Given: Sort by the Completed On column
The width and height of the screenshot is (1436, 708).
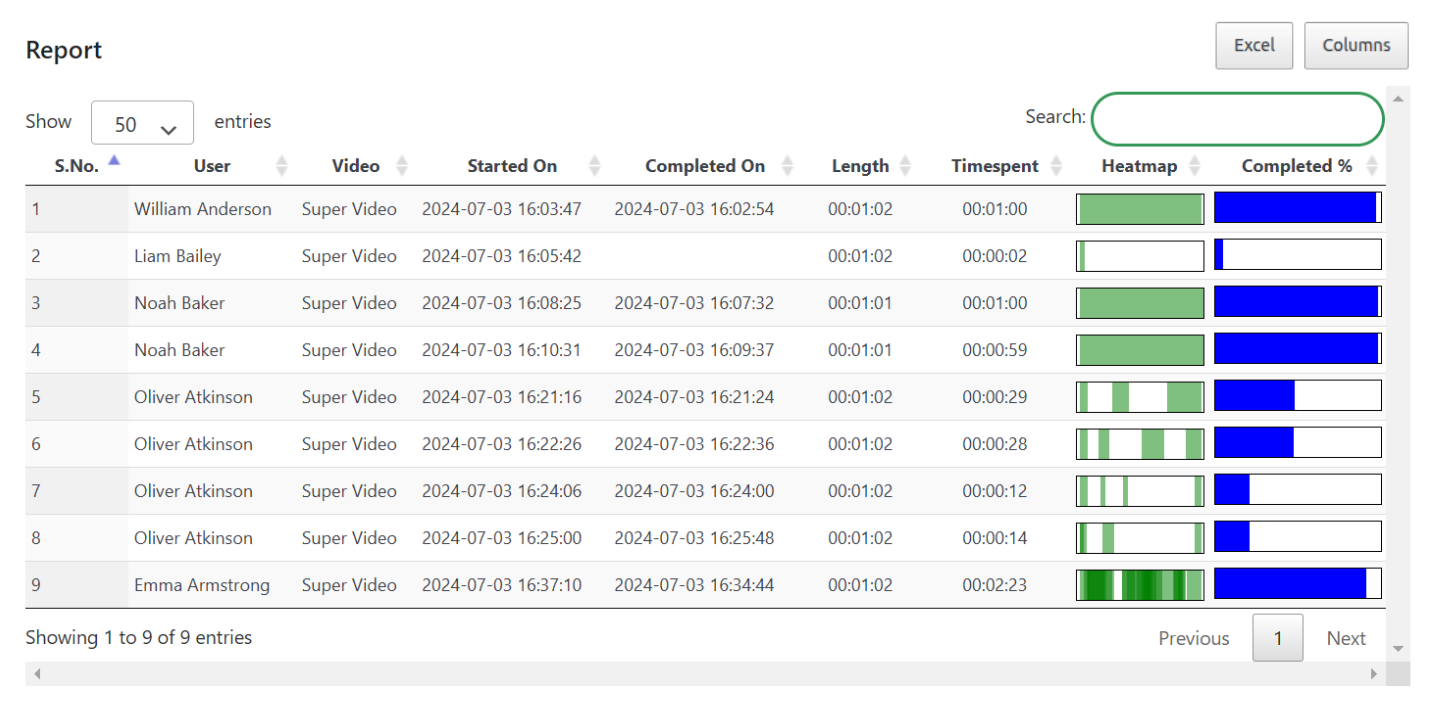Looking at the screenshot, I should pos(705,166).
